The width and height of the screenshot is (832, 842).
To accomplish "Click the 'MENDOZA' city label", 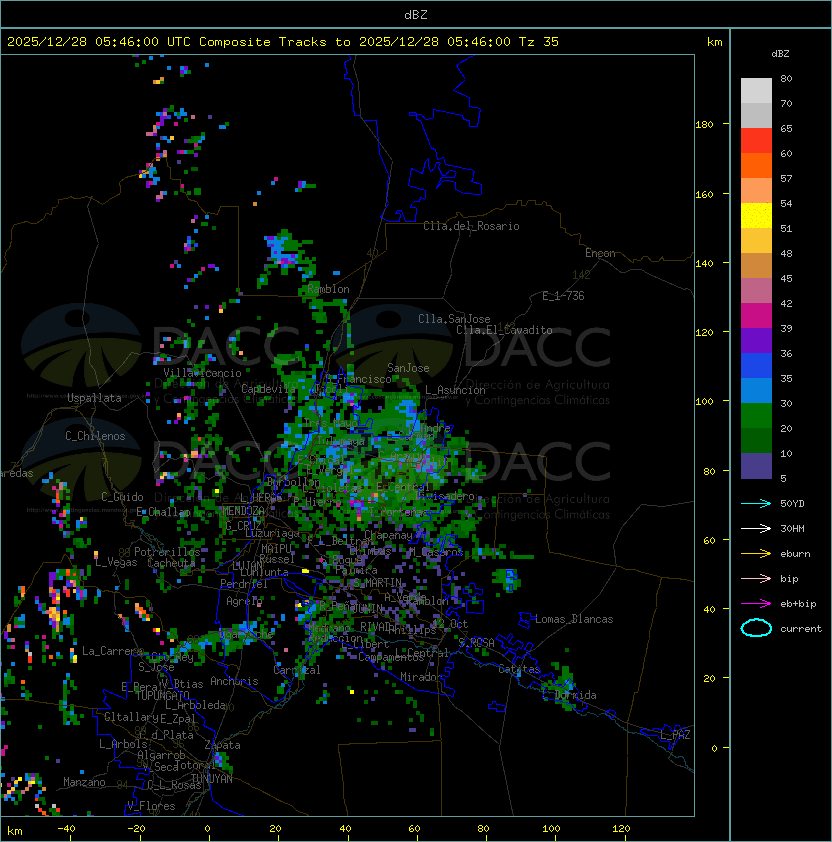I will point(243,510).
